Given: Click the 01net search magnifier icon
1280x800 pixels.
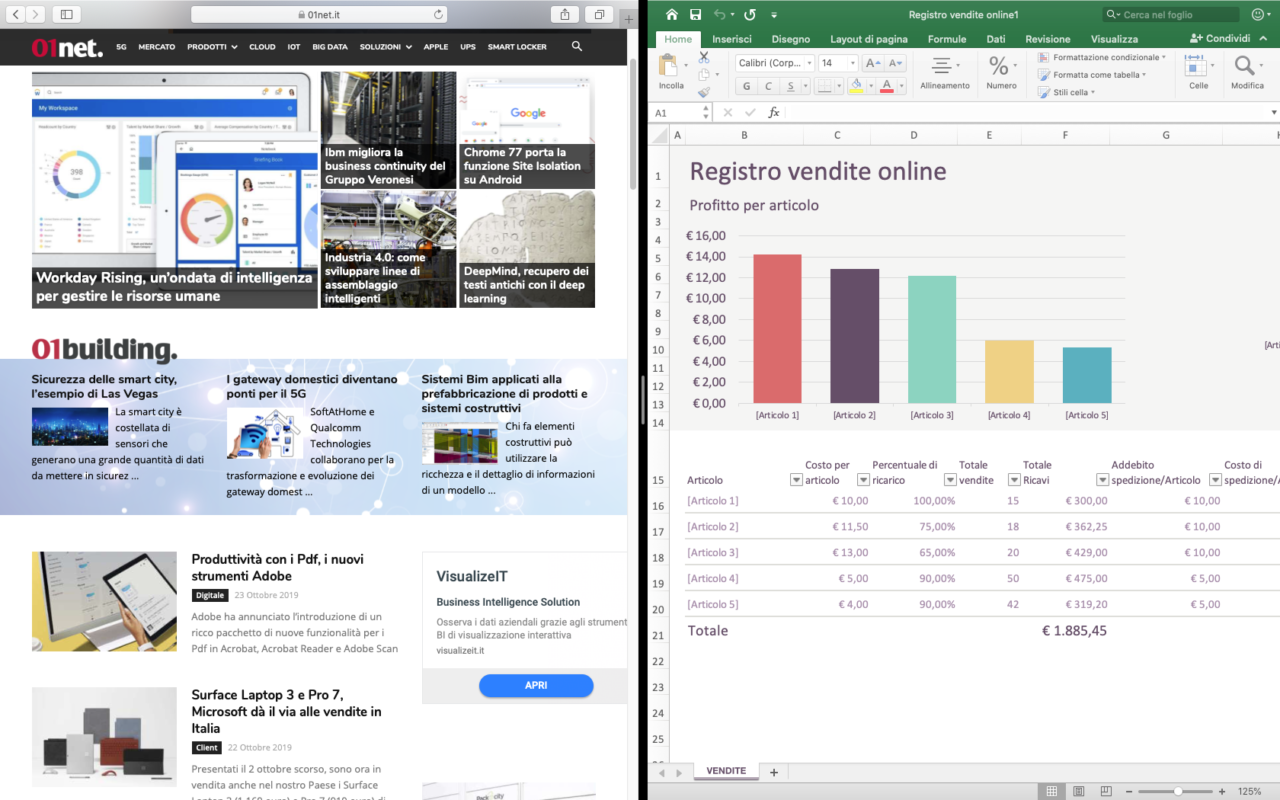Looking at the screenshot, I should pyautogui.click(x=577, y=46).
